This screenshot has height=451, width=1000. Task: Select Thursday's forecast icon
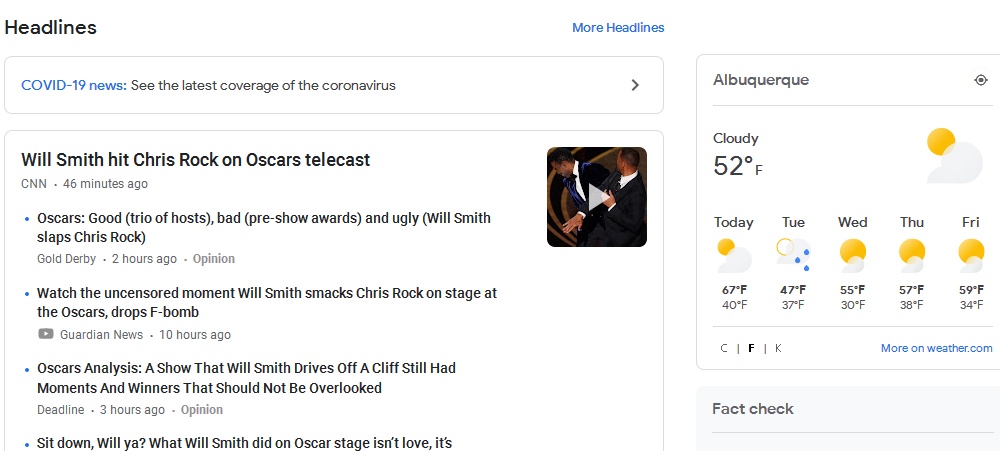912,256
